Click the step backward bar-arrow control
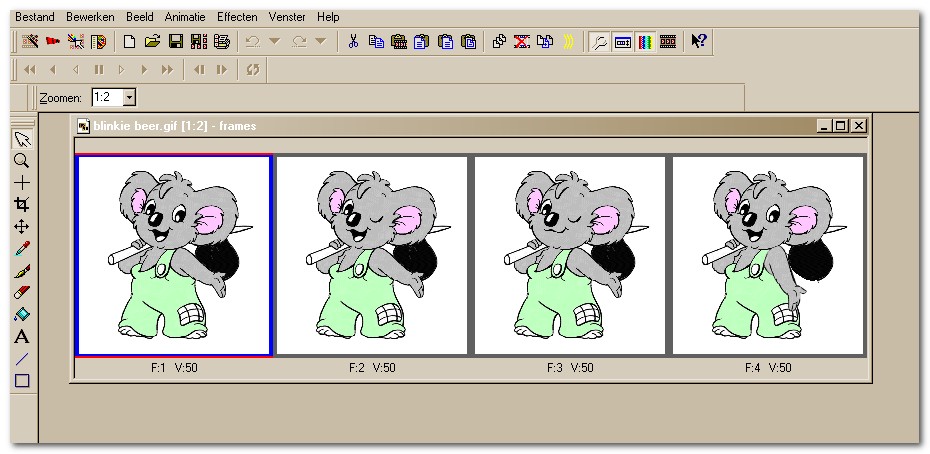 click(x=199, y=70)
